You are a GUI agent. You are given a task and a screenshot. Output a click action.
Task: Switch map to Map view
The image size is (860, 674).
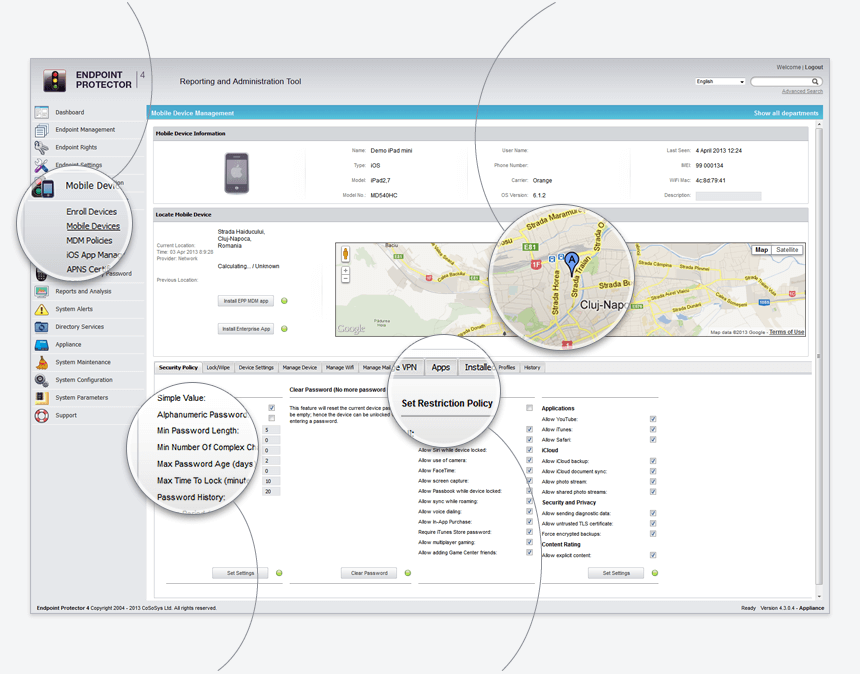tap(761, 250)
